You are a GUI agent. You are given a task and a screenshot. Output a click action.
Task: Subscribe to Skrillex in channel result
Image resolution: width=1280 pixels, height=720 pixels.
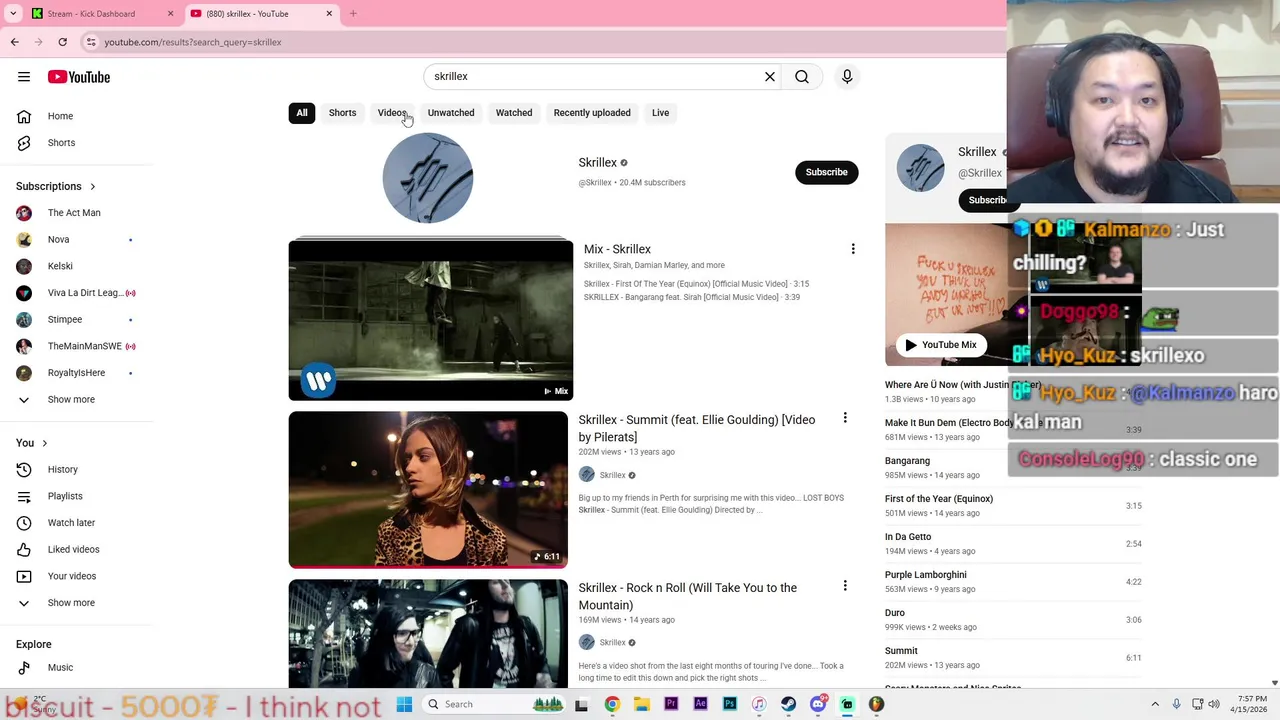tap(826, 172)
